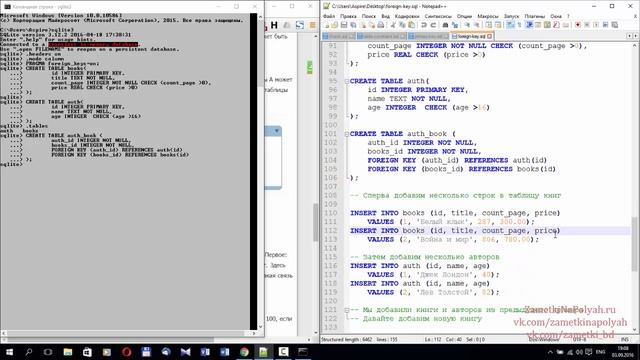Click volume icon in system tray

click(x=579, y=352)
